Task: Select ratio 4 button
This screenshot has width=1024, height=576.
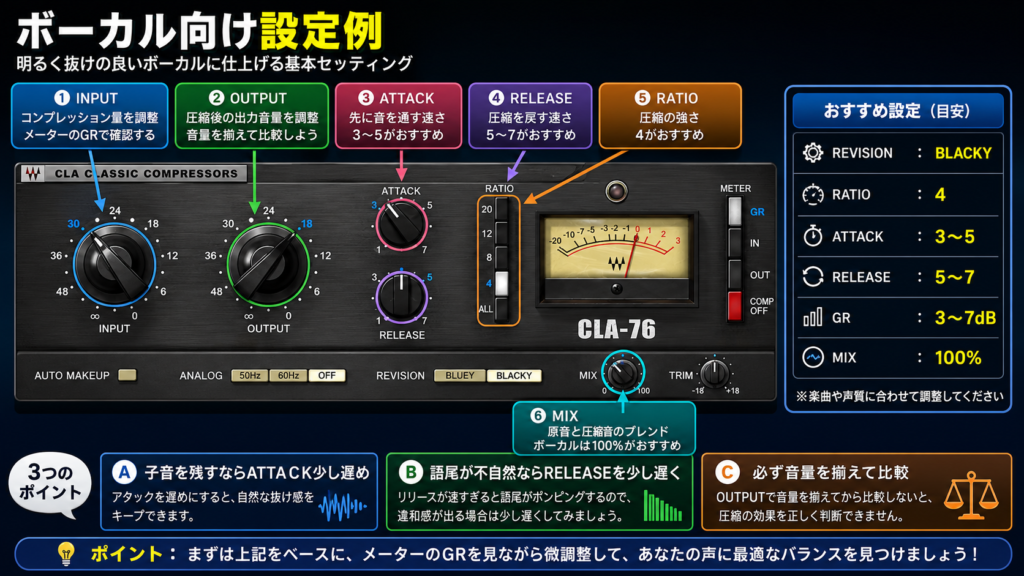Action: pyautogui.click(x=502, y=283)
